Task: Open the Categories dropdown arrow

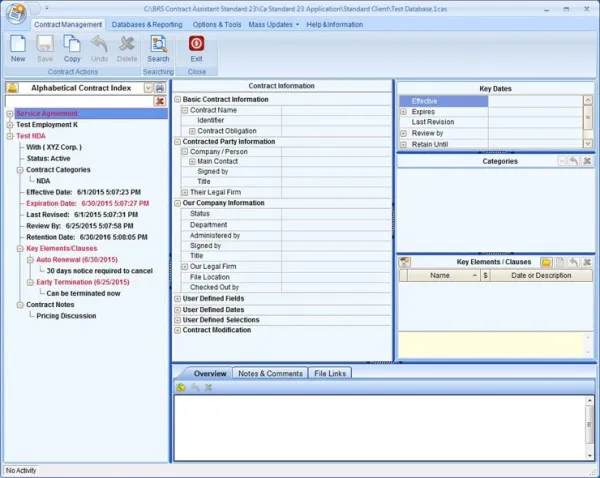Action: tap(561, 161)
